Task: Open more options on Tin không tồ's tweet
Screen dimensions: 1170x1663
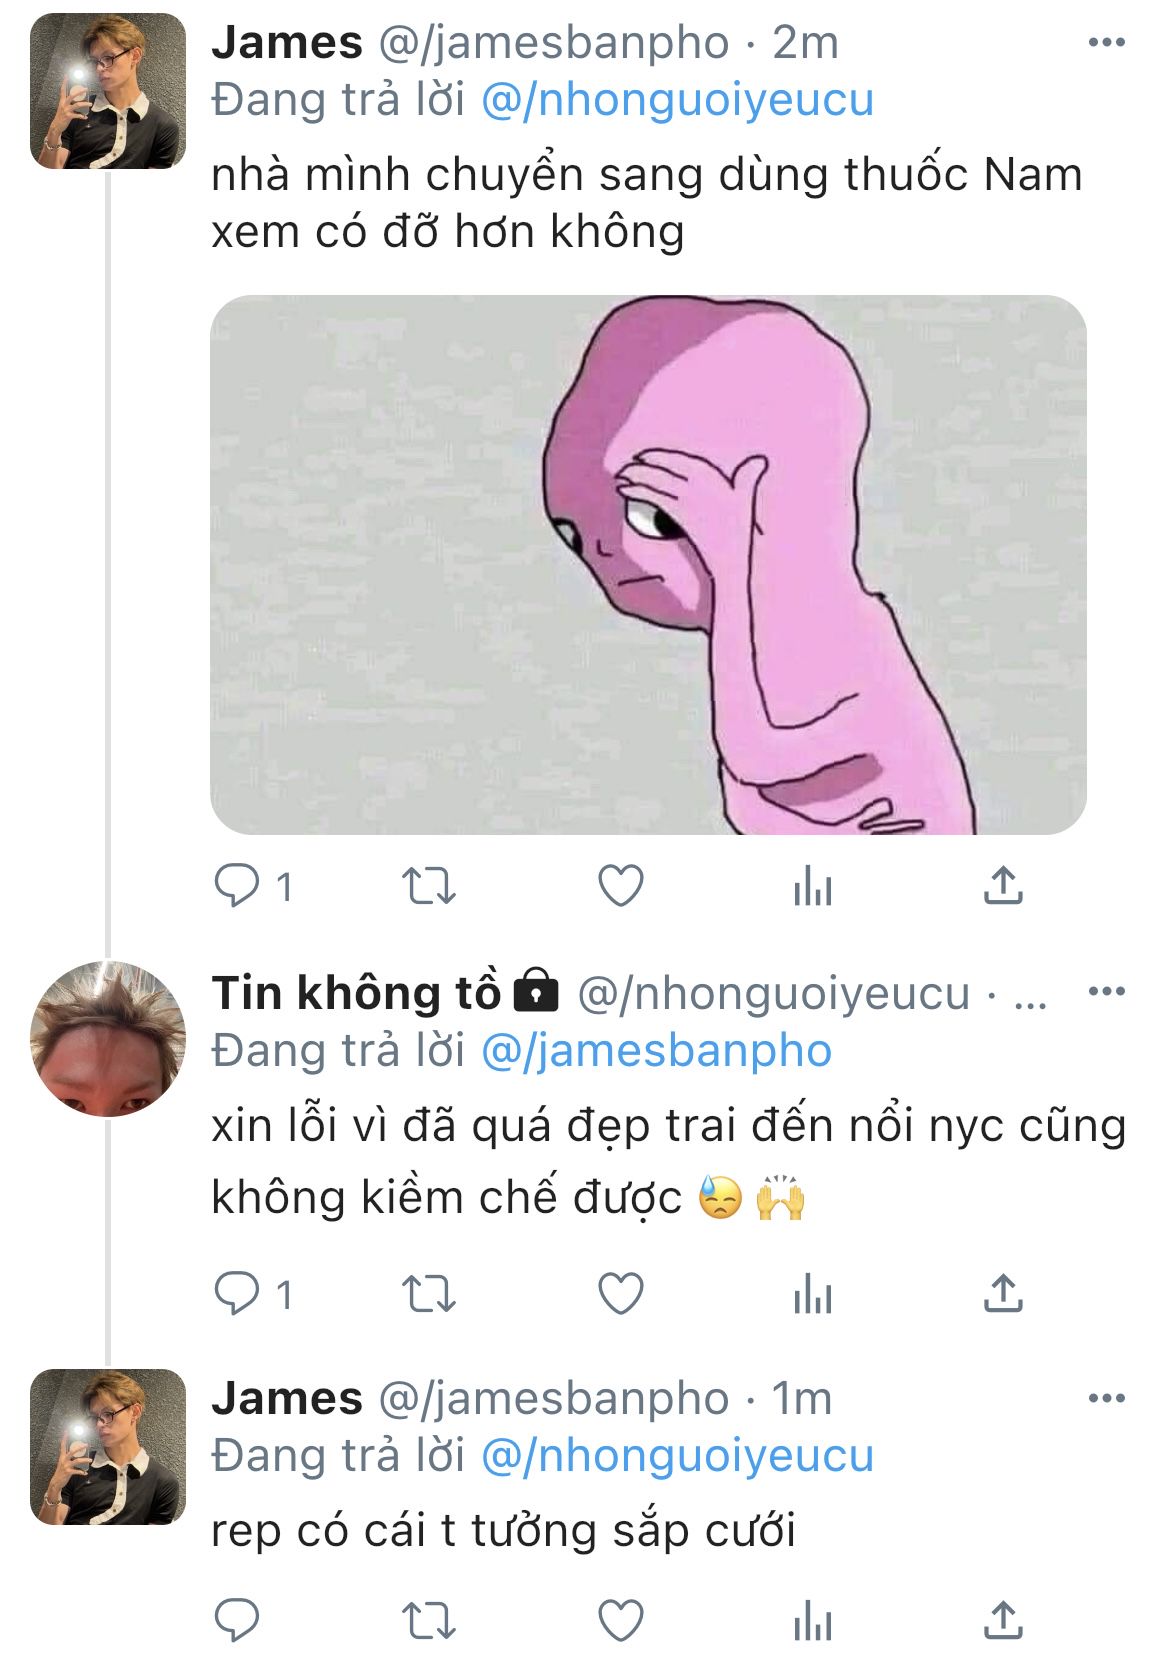Action: 1106,991
